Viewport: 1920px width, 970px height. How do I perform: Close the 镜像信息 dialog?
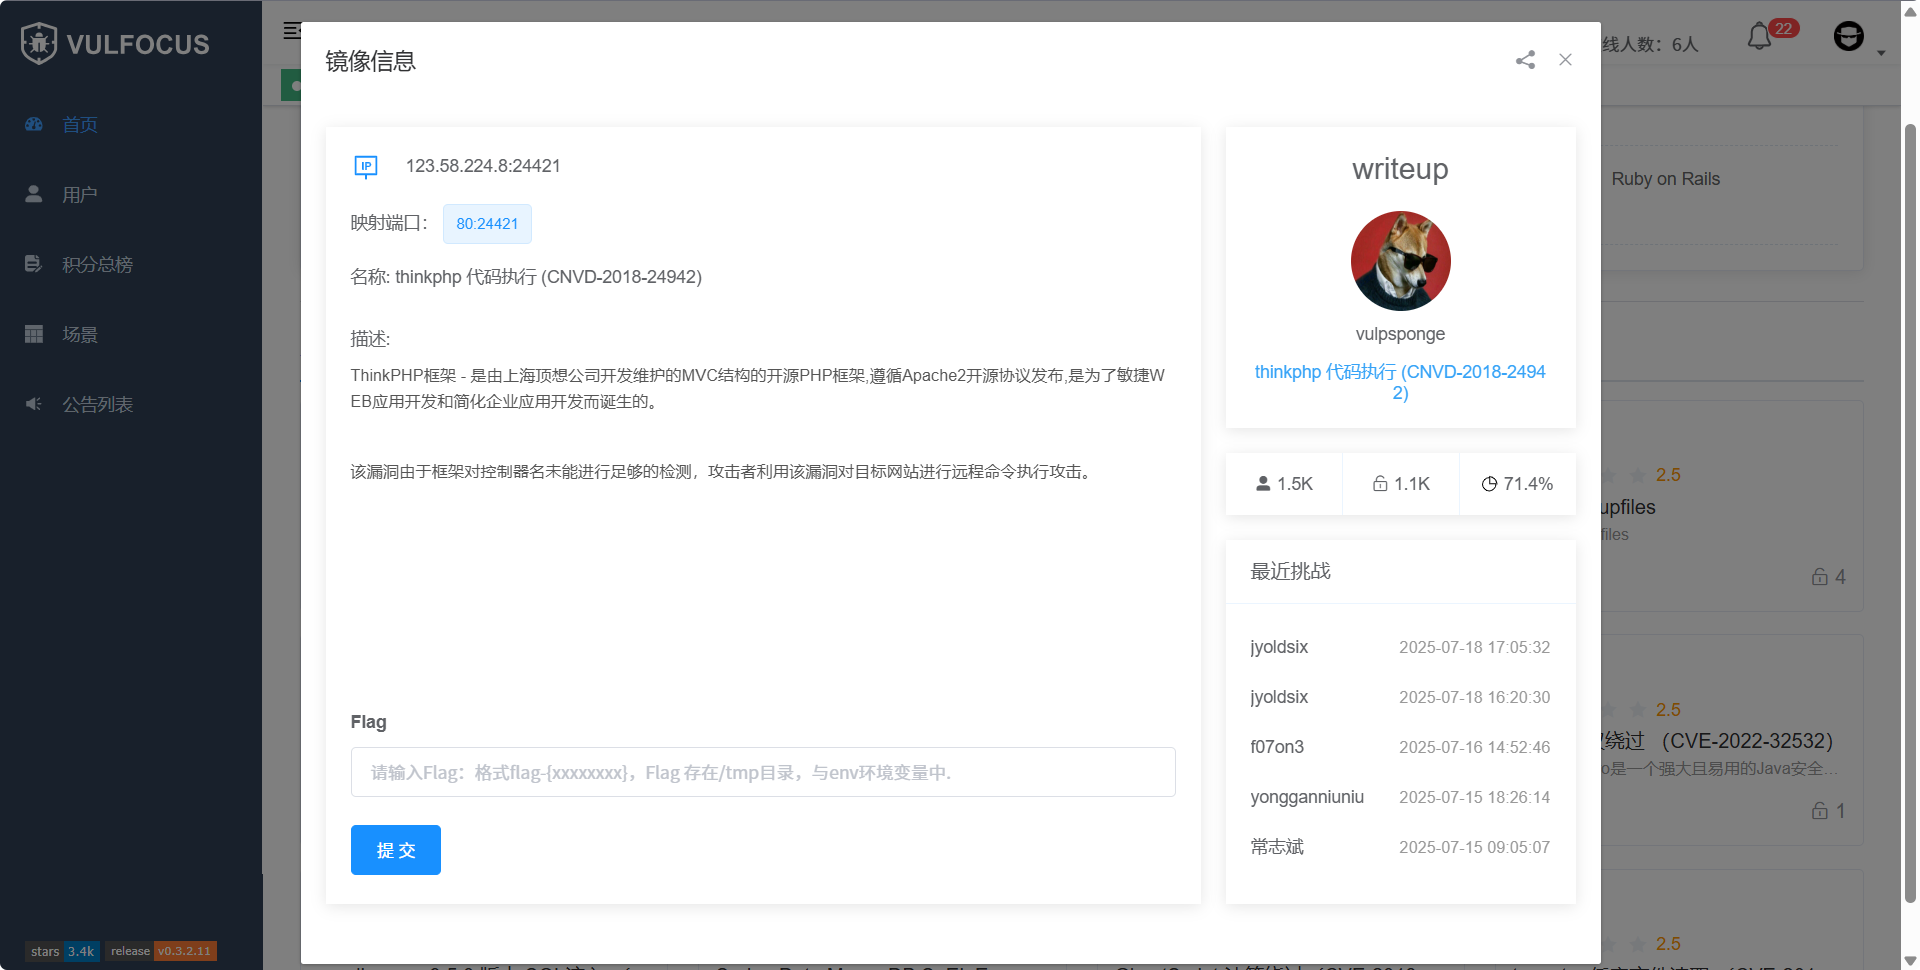pos(1565,60)
